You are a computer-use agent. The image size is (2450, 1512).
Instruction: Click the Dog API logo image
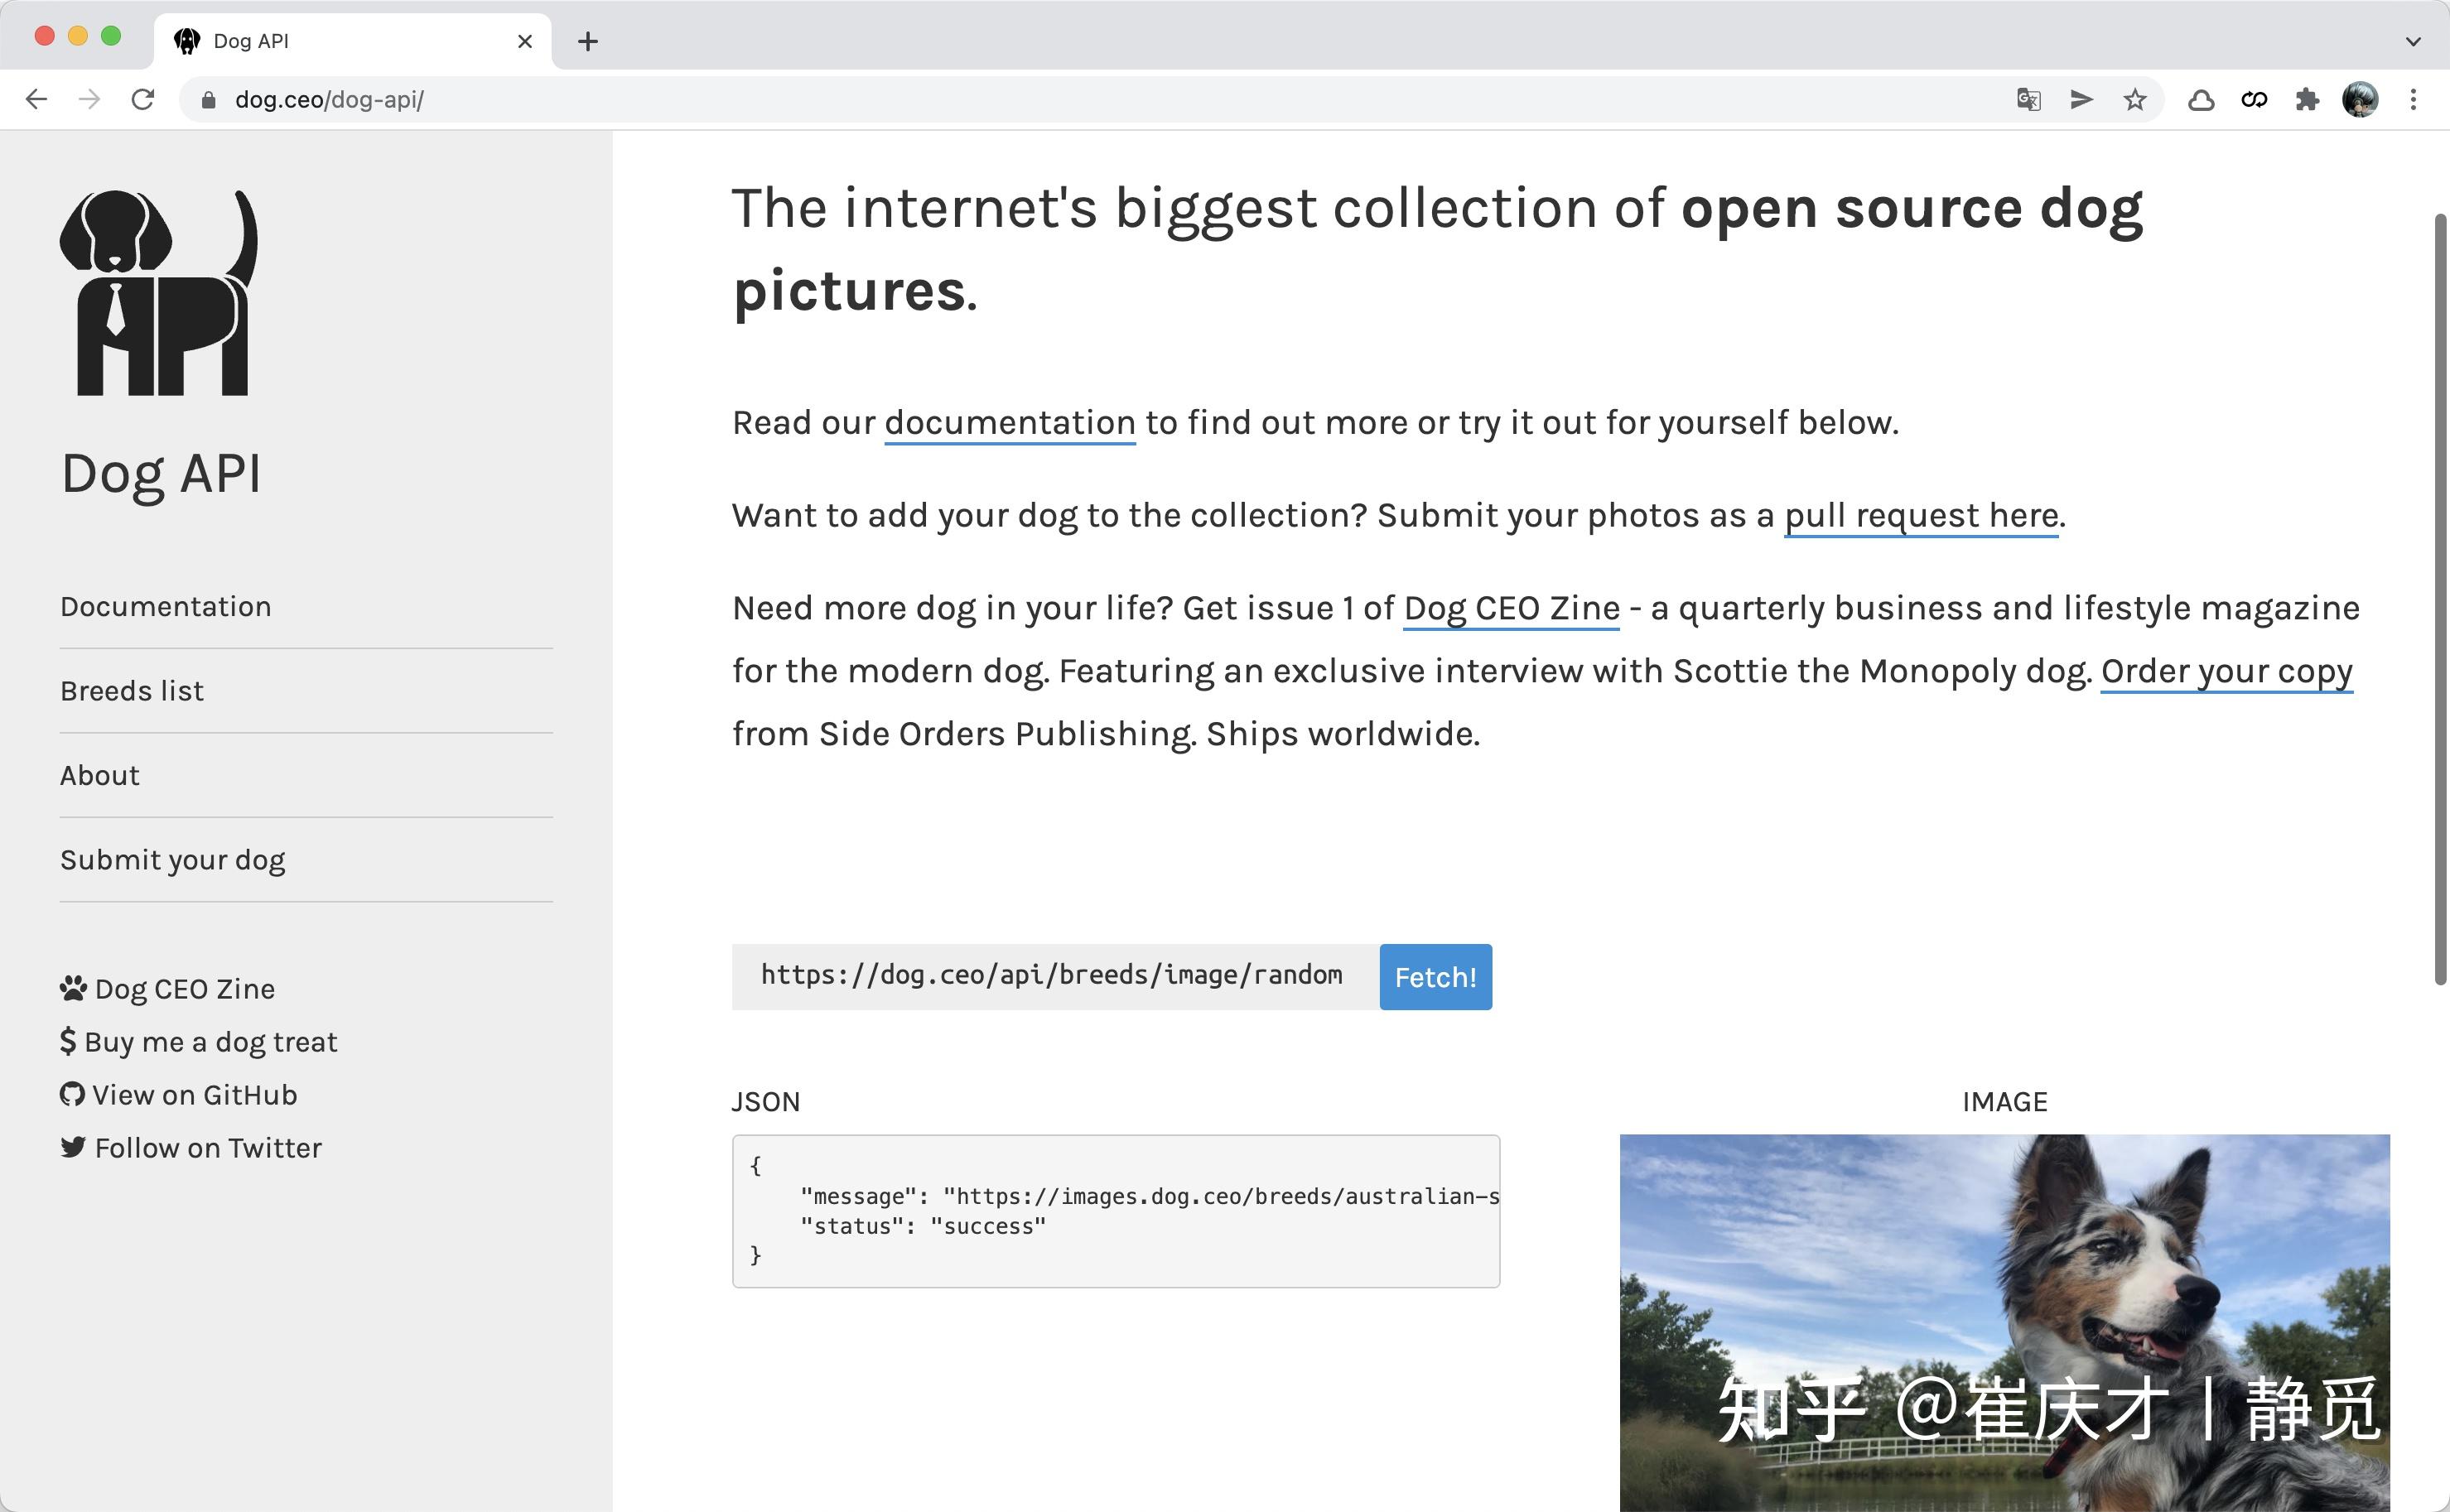pos(158,292)
